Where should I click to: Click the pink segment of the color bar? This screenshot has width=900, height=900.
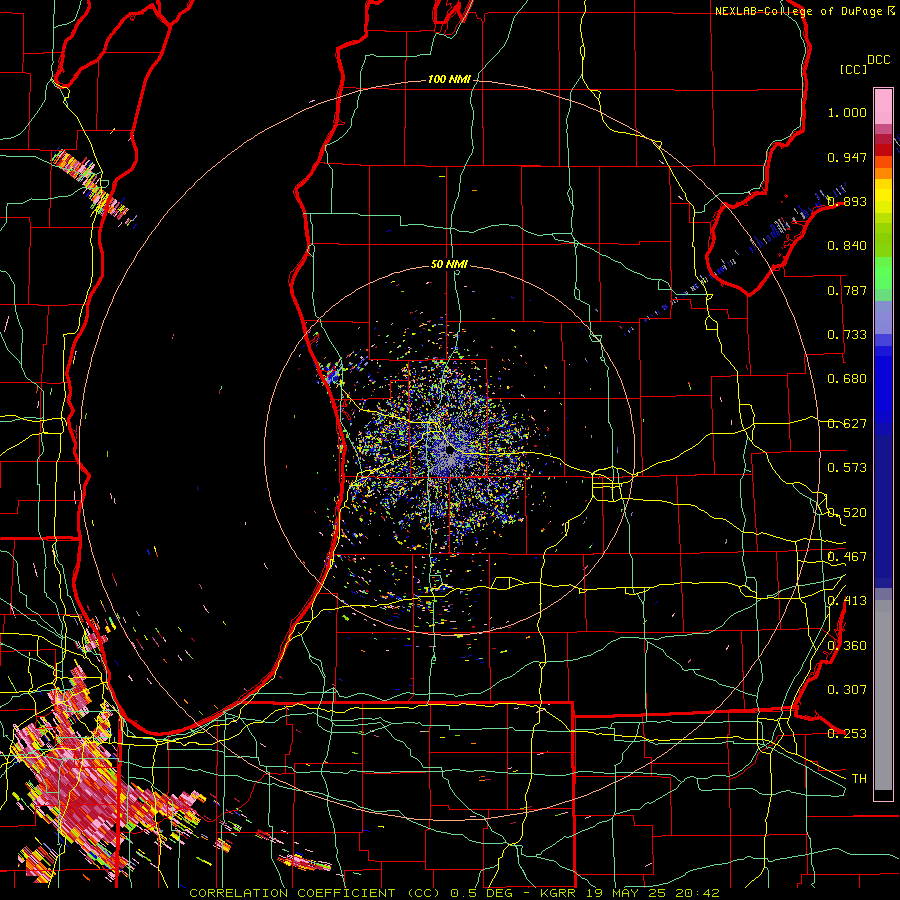point(883,106)
